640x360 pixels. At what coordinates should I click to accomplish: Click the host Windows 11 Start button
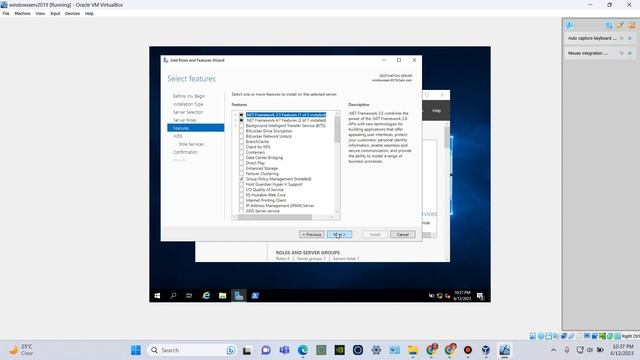pyautogui.click(x=136, y=350)
